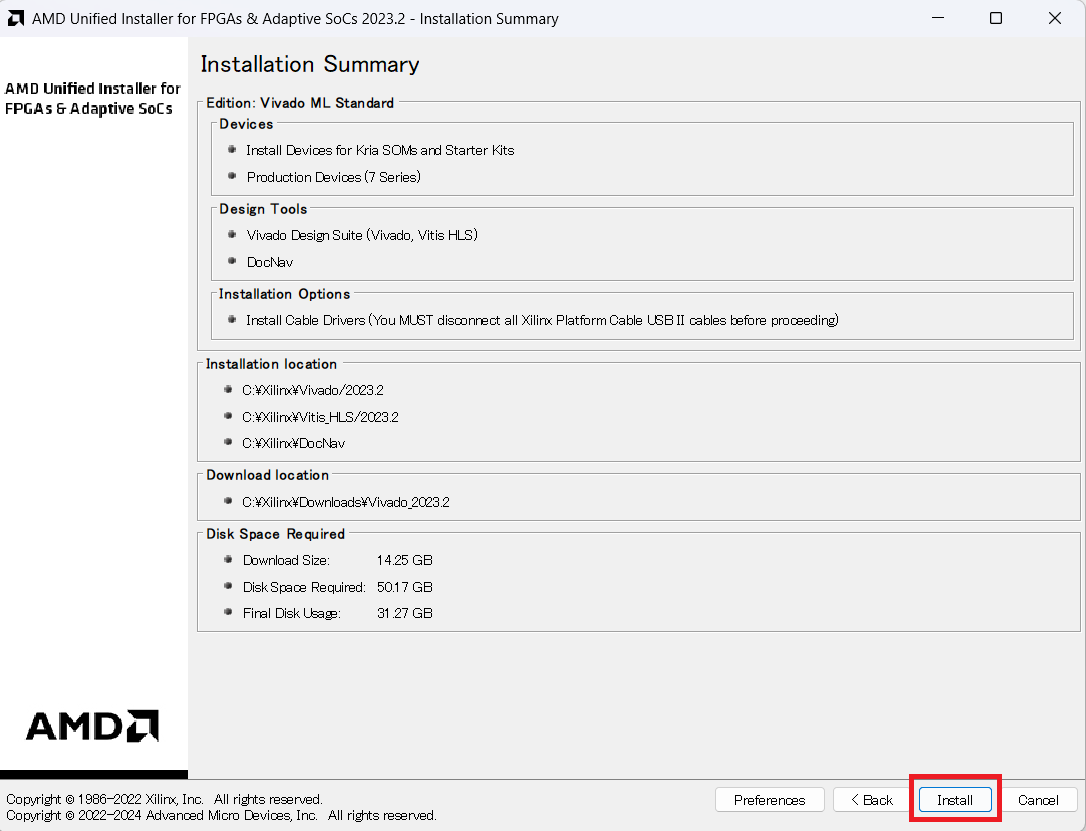Click the window title bar text

(x=295, y=19)
